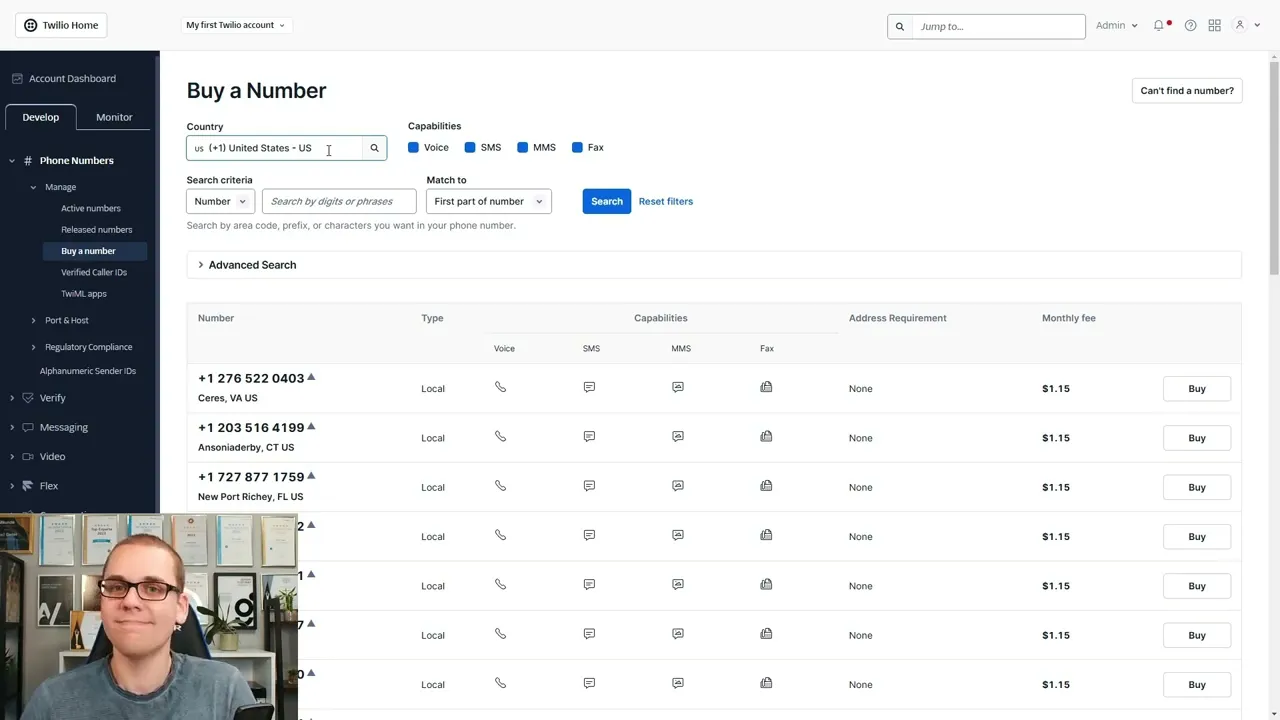Click MMS icon for +1 727 877 1759

pos(678,486)
